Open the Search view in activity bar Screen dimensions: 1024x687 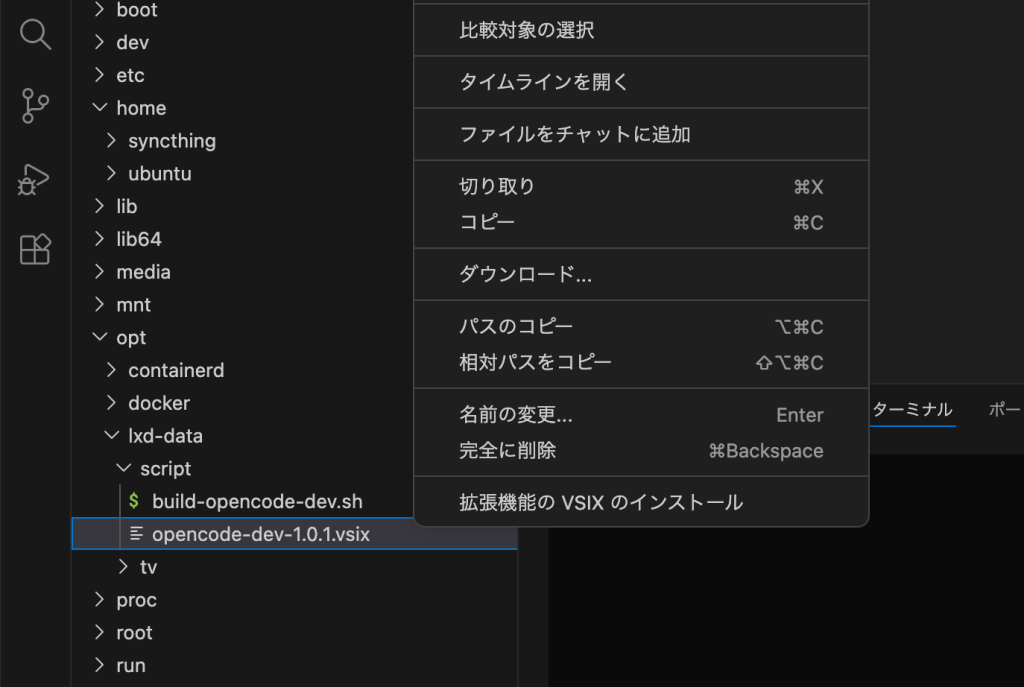click(x=35, y=35)
